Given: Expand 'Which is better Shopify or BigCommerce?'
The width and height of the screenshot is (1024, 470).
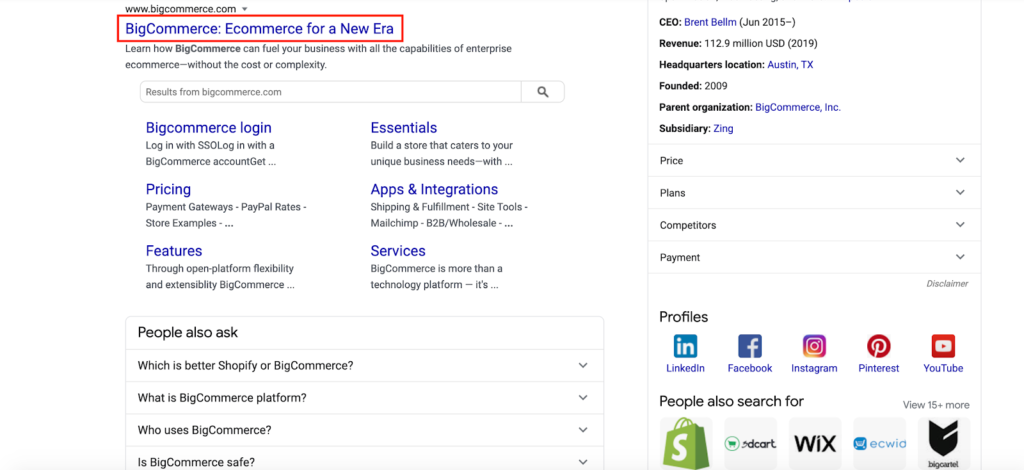Looking at the screenshot, I should point(364,366).
